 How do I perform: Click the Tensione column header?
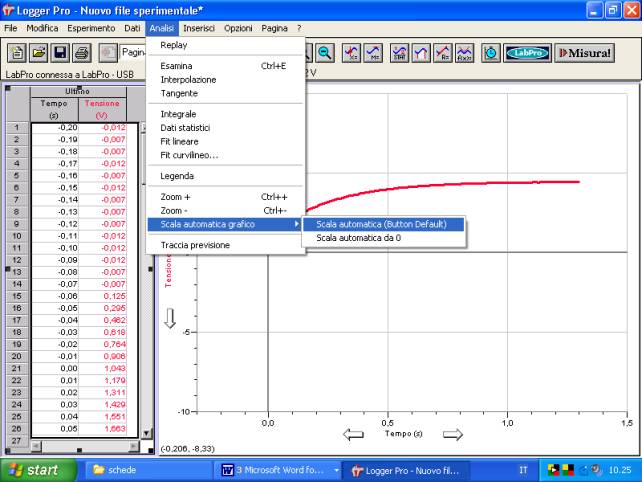coord(102,109)
